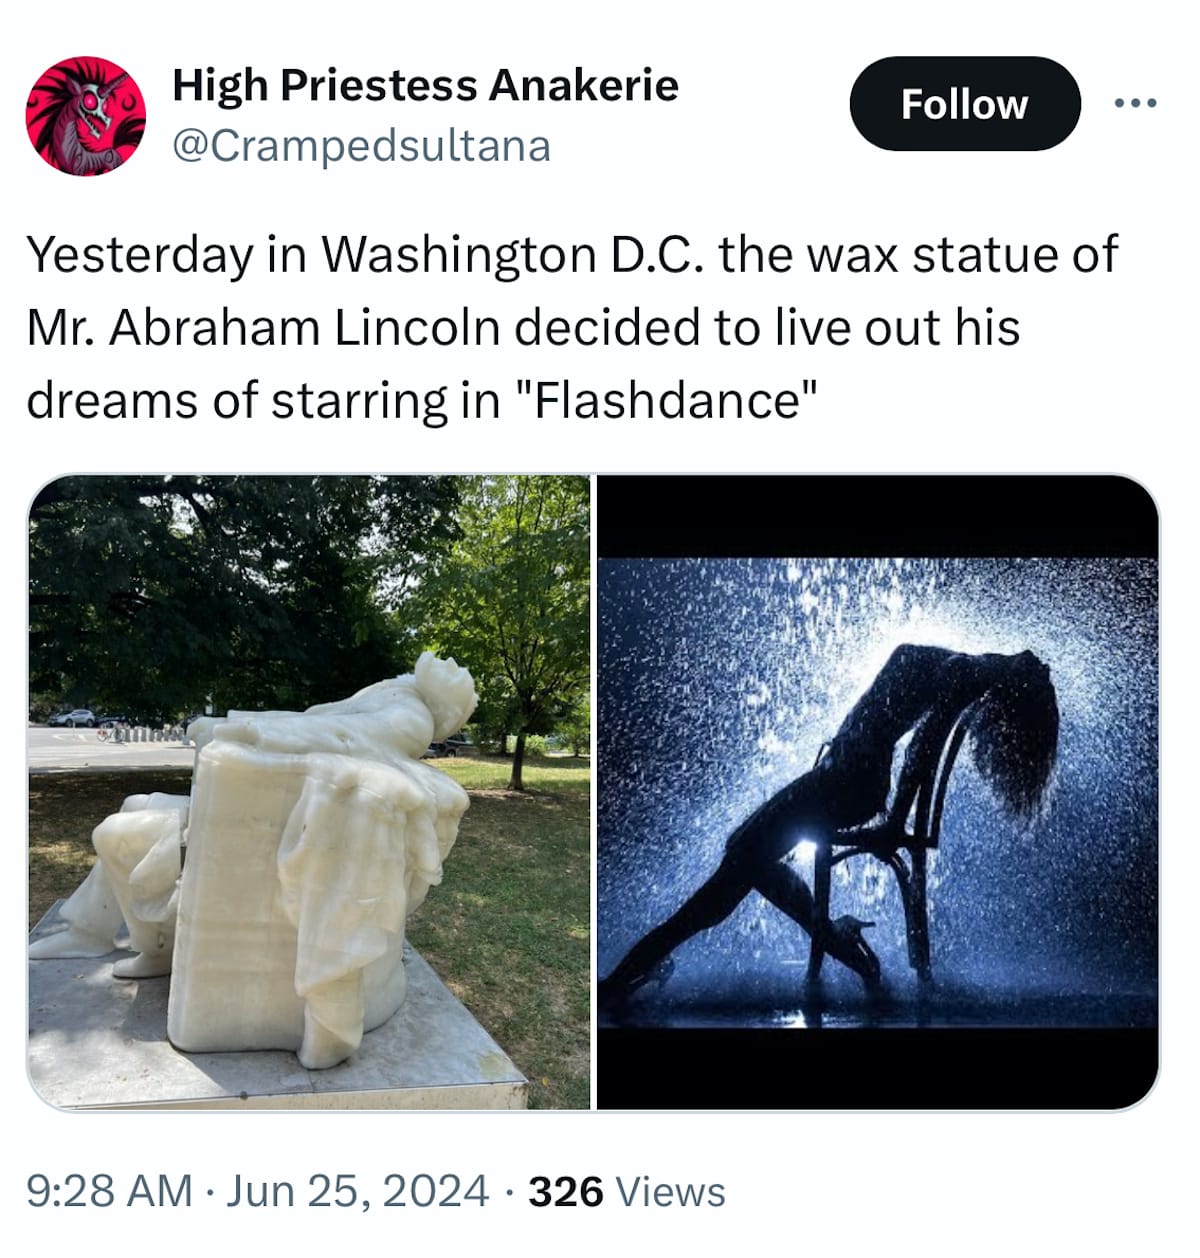Open the Flashdance dancer silhouette image

click(878, 792)
